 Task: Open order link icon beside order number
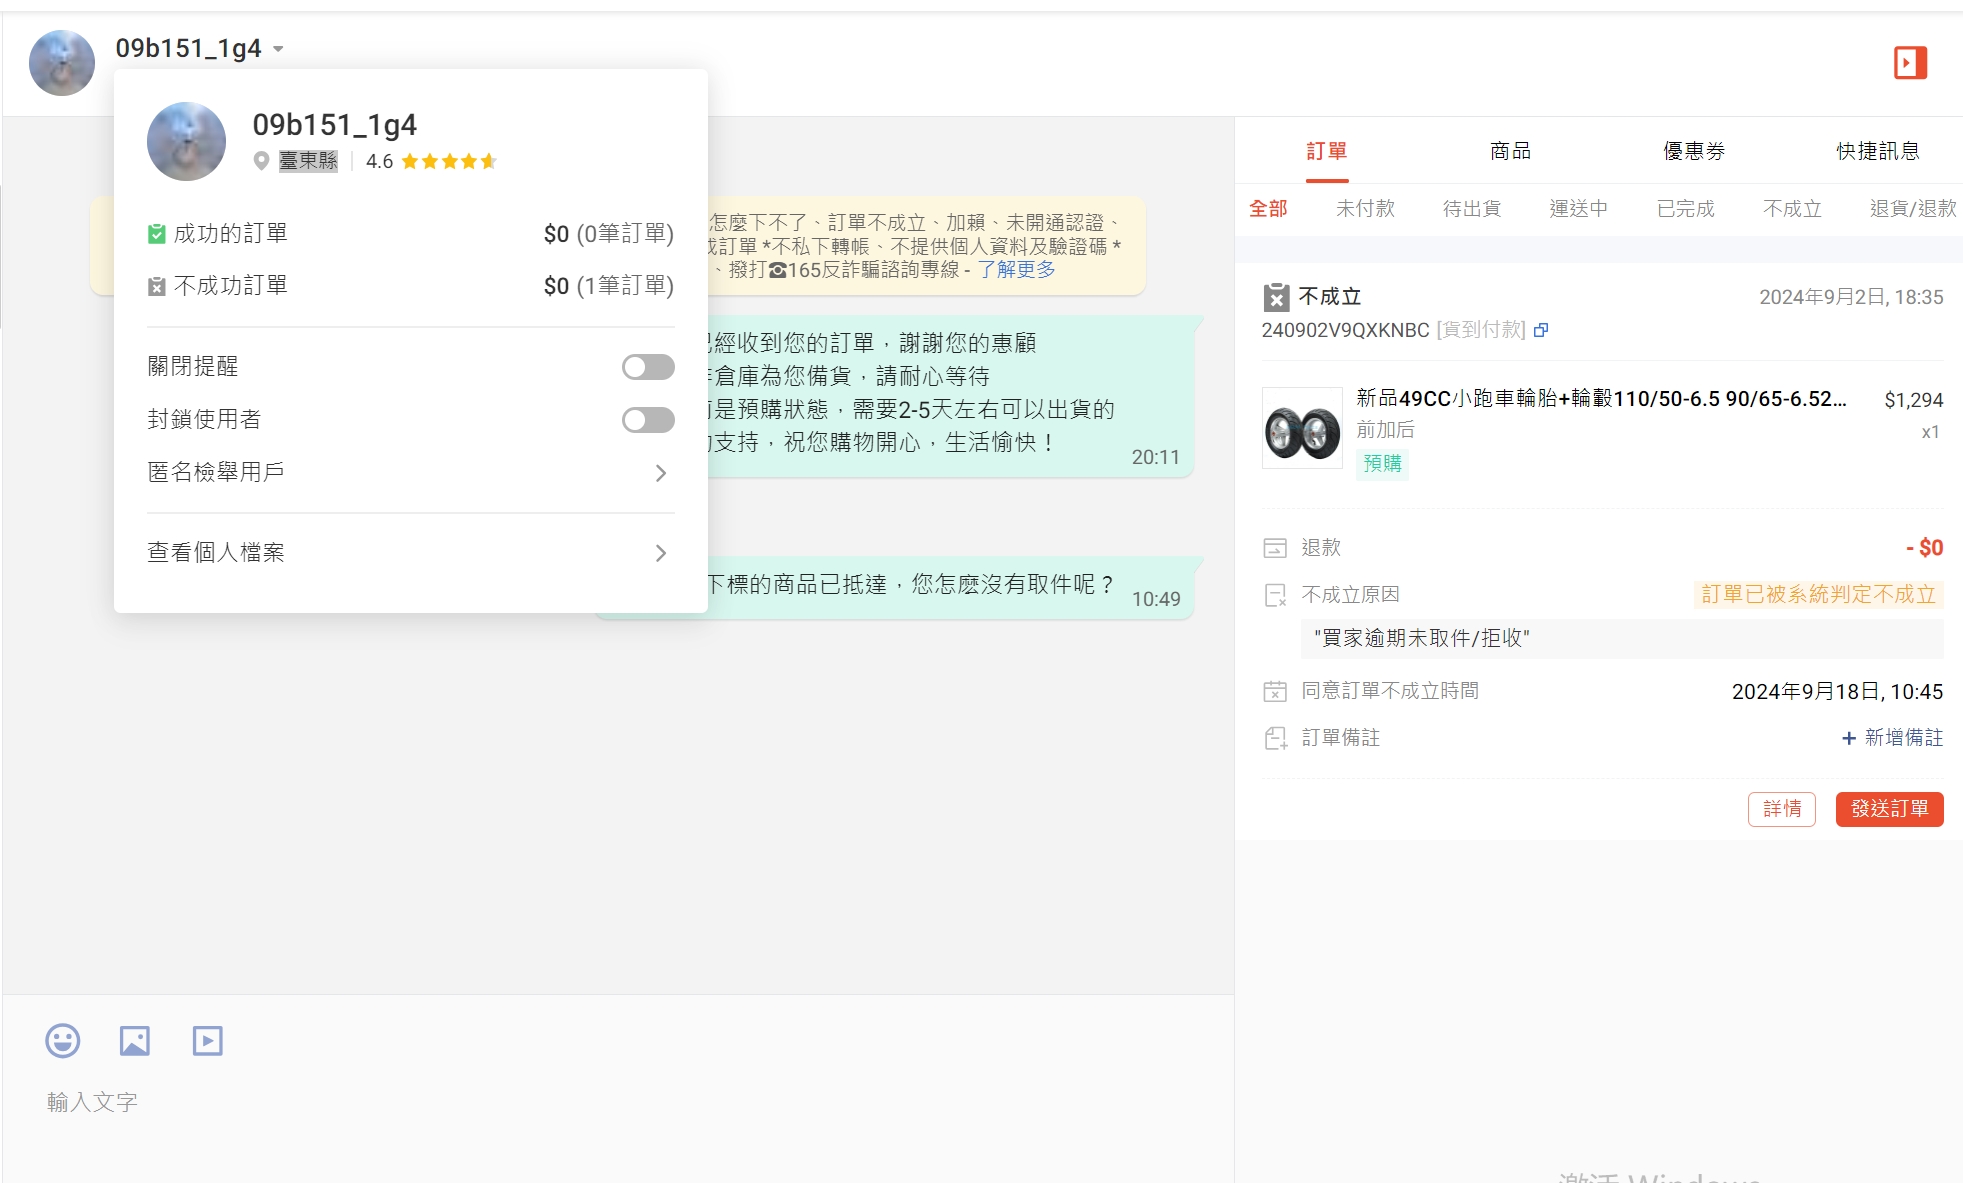1541,330
